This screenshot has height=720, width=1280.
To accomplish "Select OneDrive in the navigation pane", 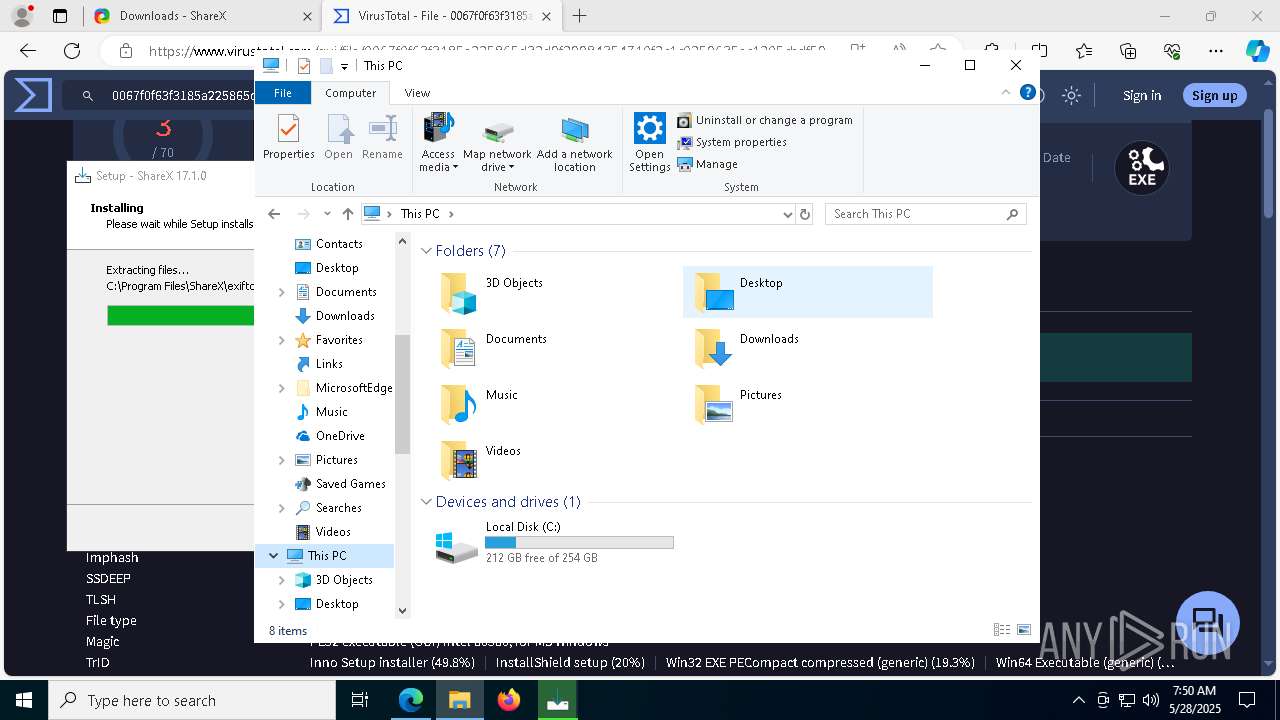I will (x=340, y=436).
